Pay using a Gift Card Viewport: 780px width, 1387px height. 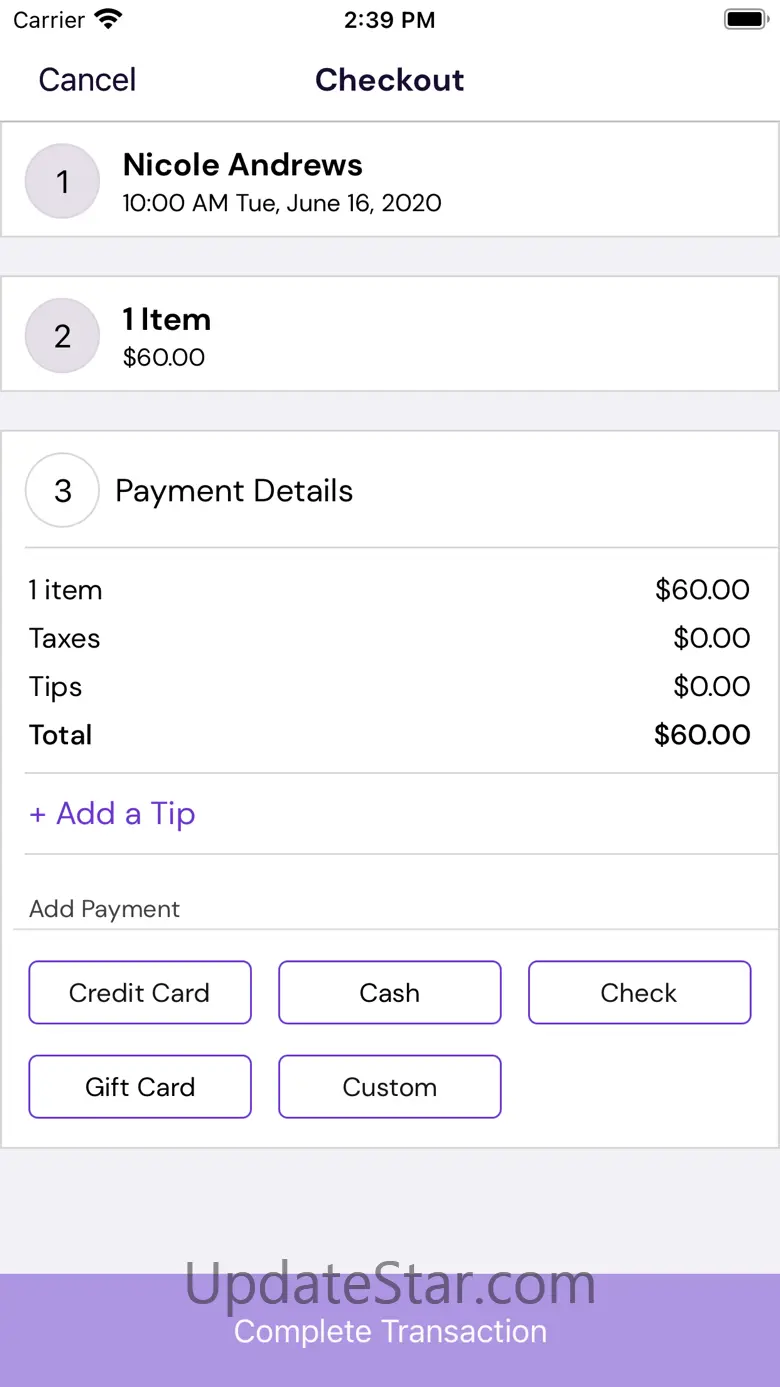point(140,1087)
